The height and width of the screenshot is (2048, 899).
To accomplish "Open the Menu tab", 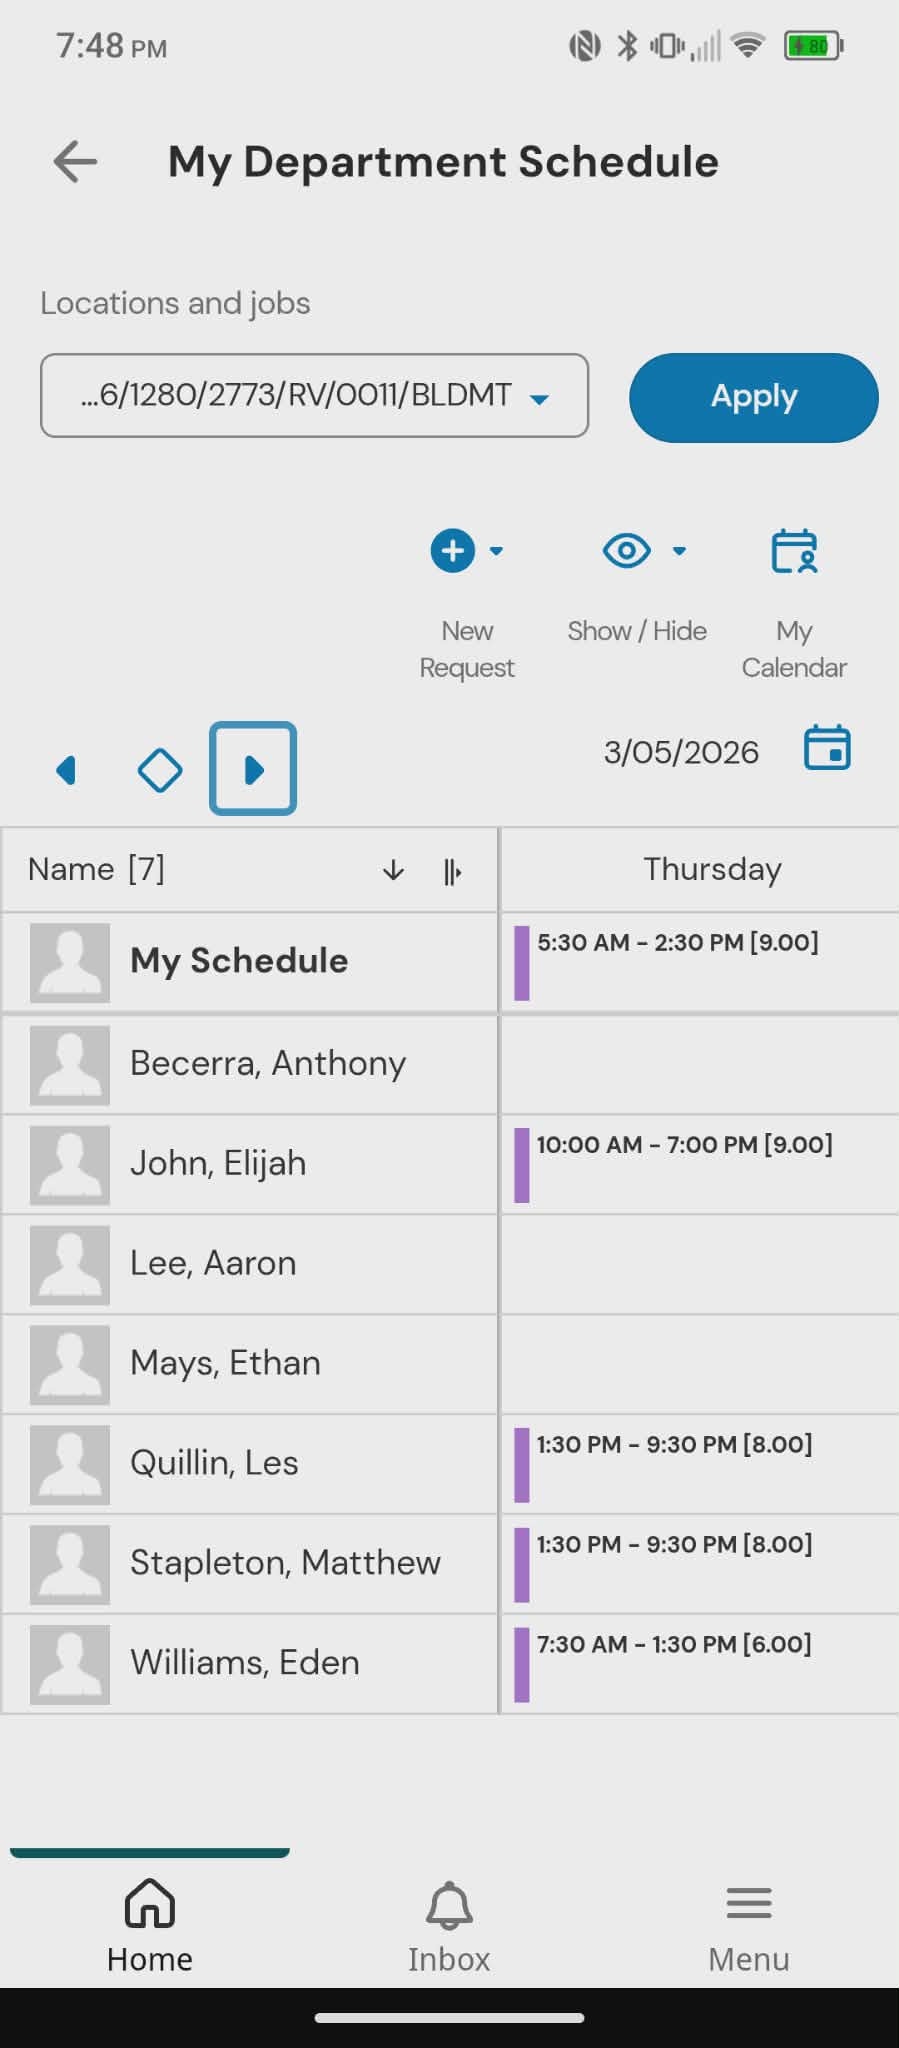I will [749, 1927].
